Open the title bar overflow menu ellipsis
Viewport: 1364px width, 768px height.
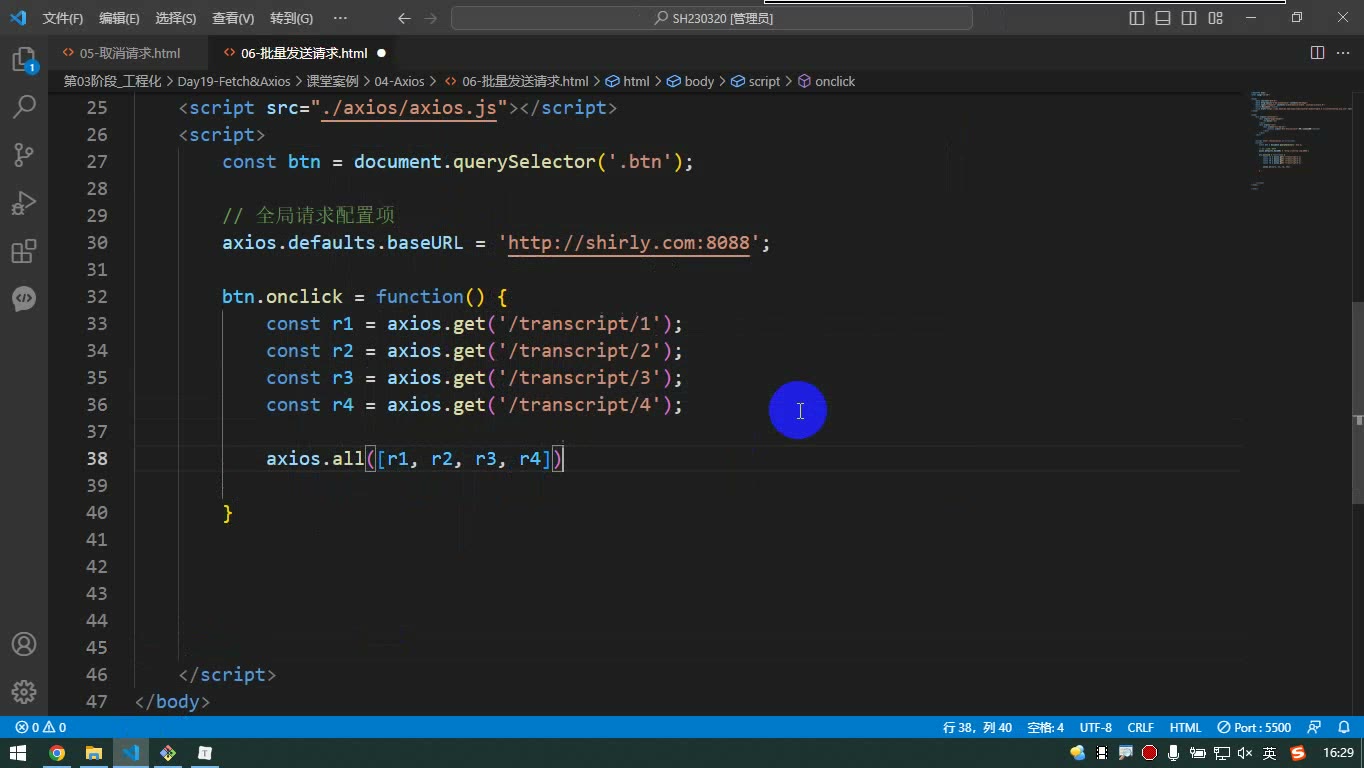(x=340, y=18)
